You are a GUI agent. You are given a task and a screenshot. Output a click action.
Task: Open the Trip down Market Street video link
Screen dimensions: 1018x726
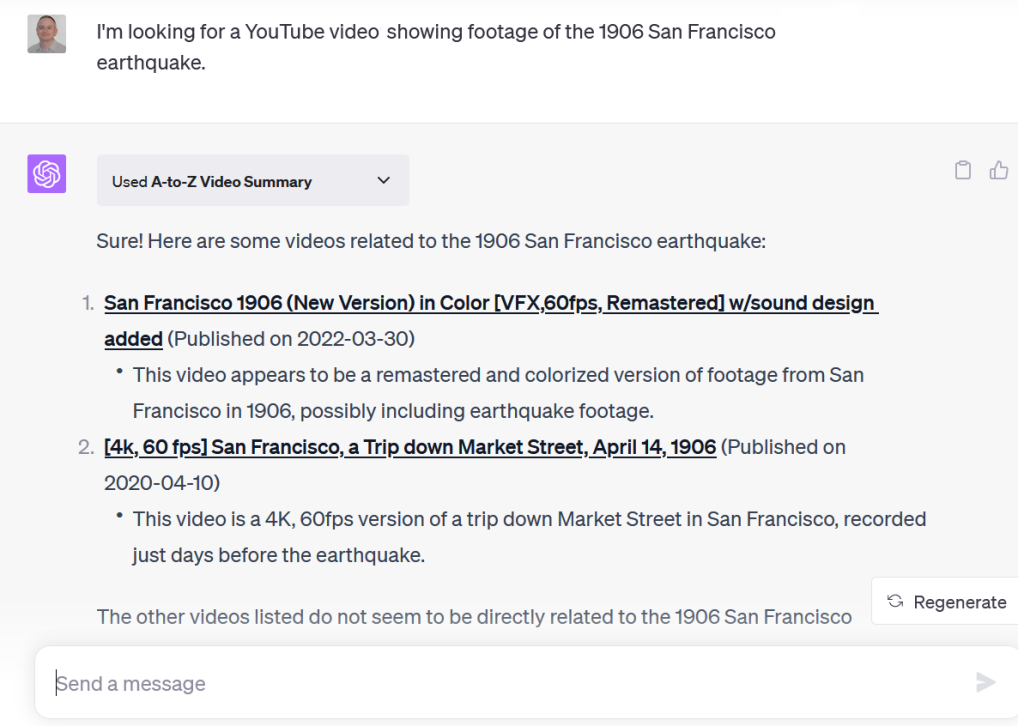[x=410, y=447]
